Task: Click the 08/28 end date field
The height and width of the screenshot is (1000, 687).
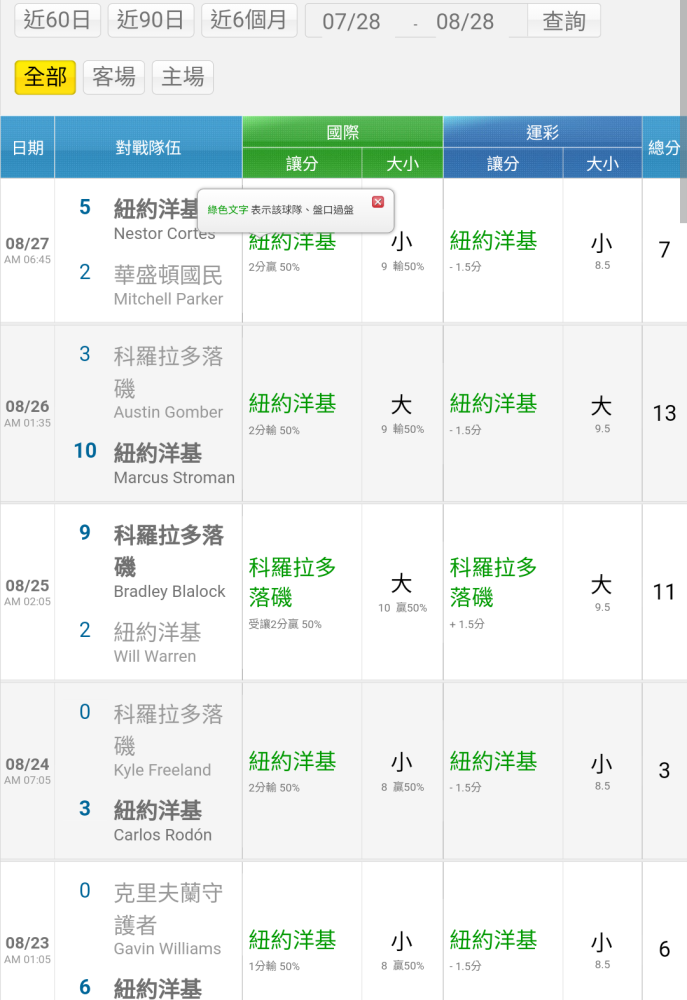Action: 465,22
